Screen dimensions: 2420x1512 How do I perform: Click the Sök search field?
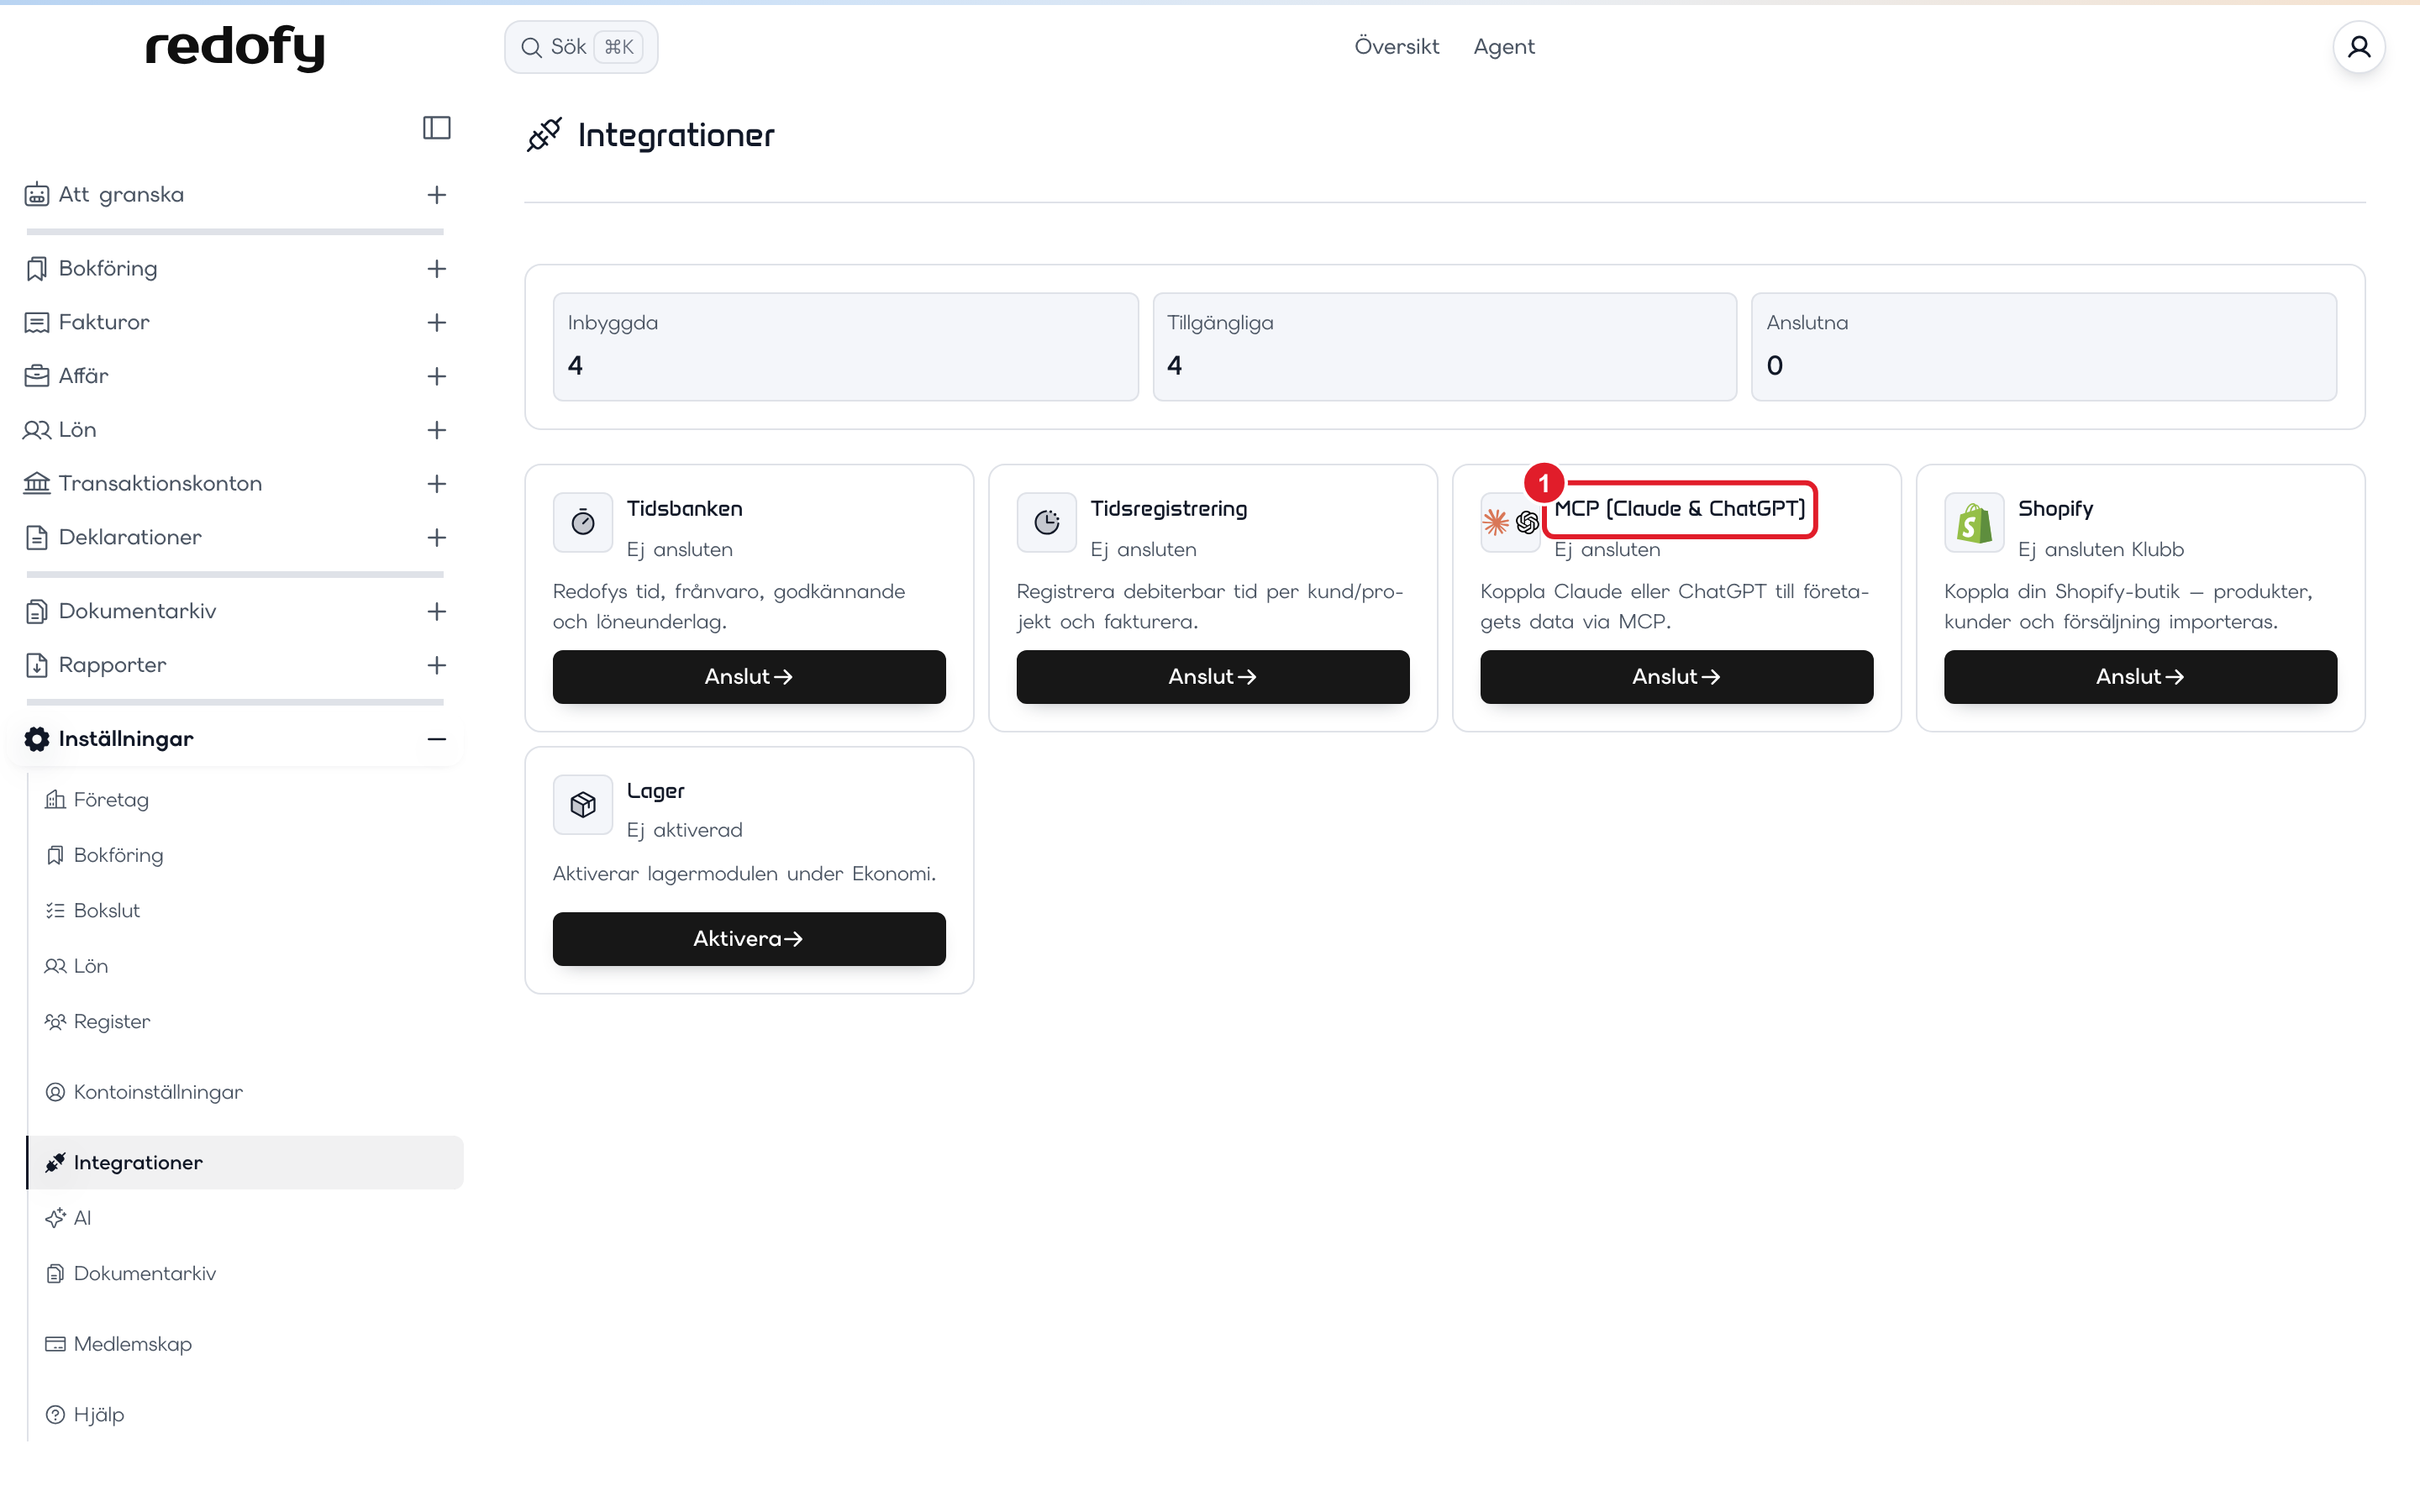[x=581, y=47]
